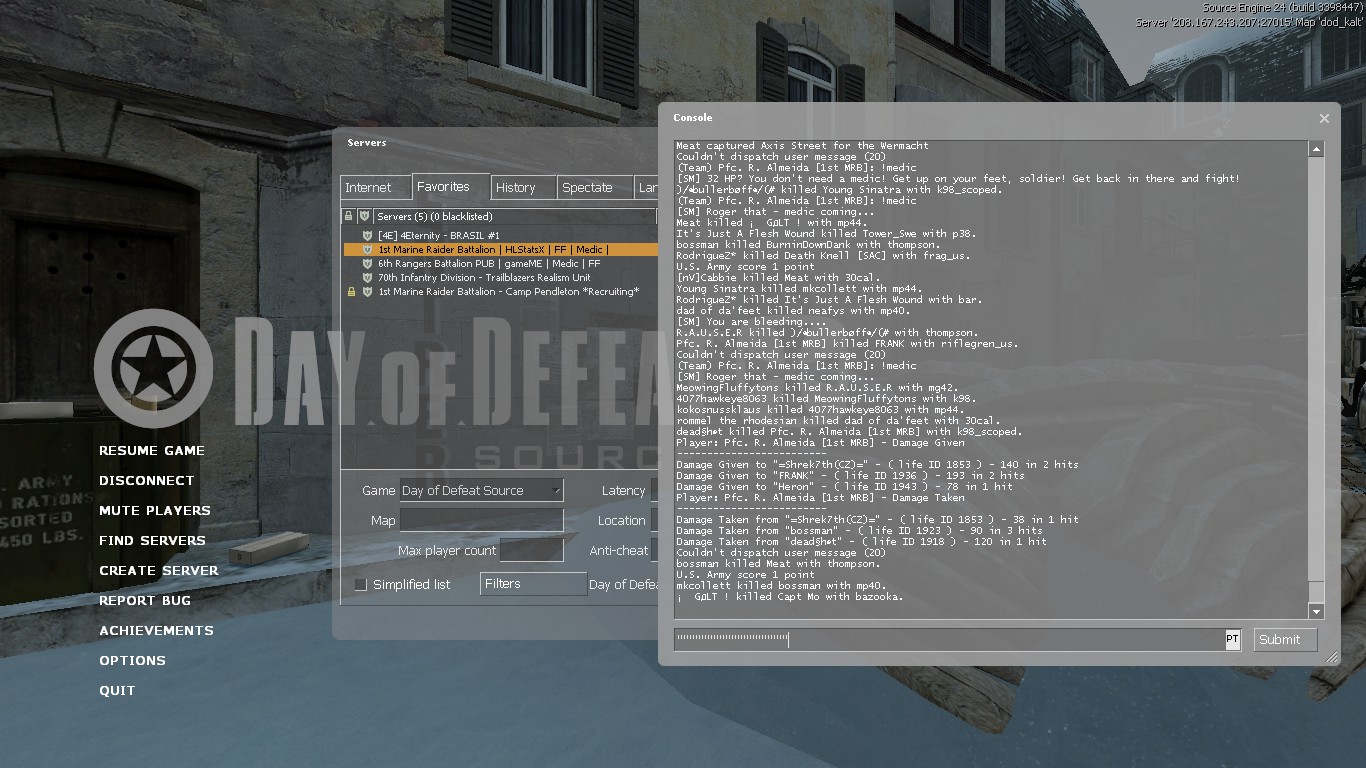The height and width of the screenshot is (768, 1366).
Task: Select Create Server menu item
Action: (x=159, y=571)
